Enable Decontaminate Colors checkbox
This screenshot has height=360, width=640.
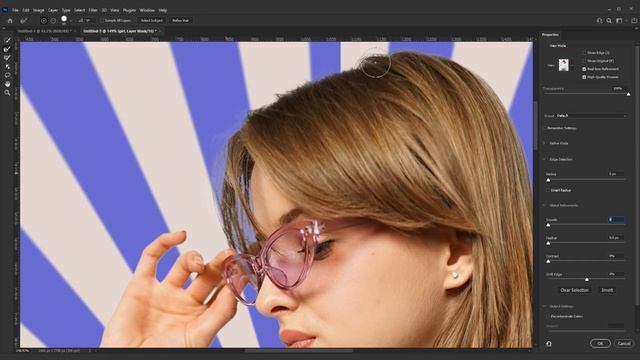point(548,316)
